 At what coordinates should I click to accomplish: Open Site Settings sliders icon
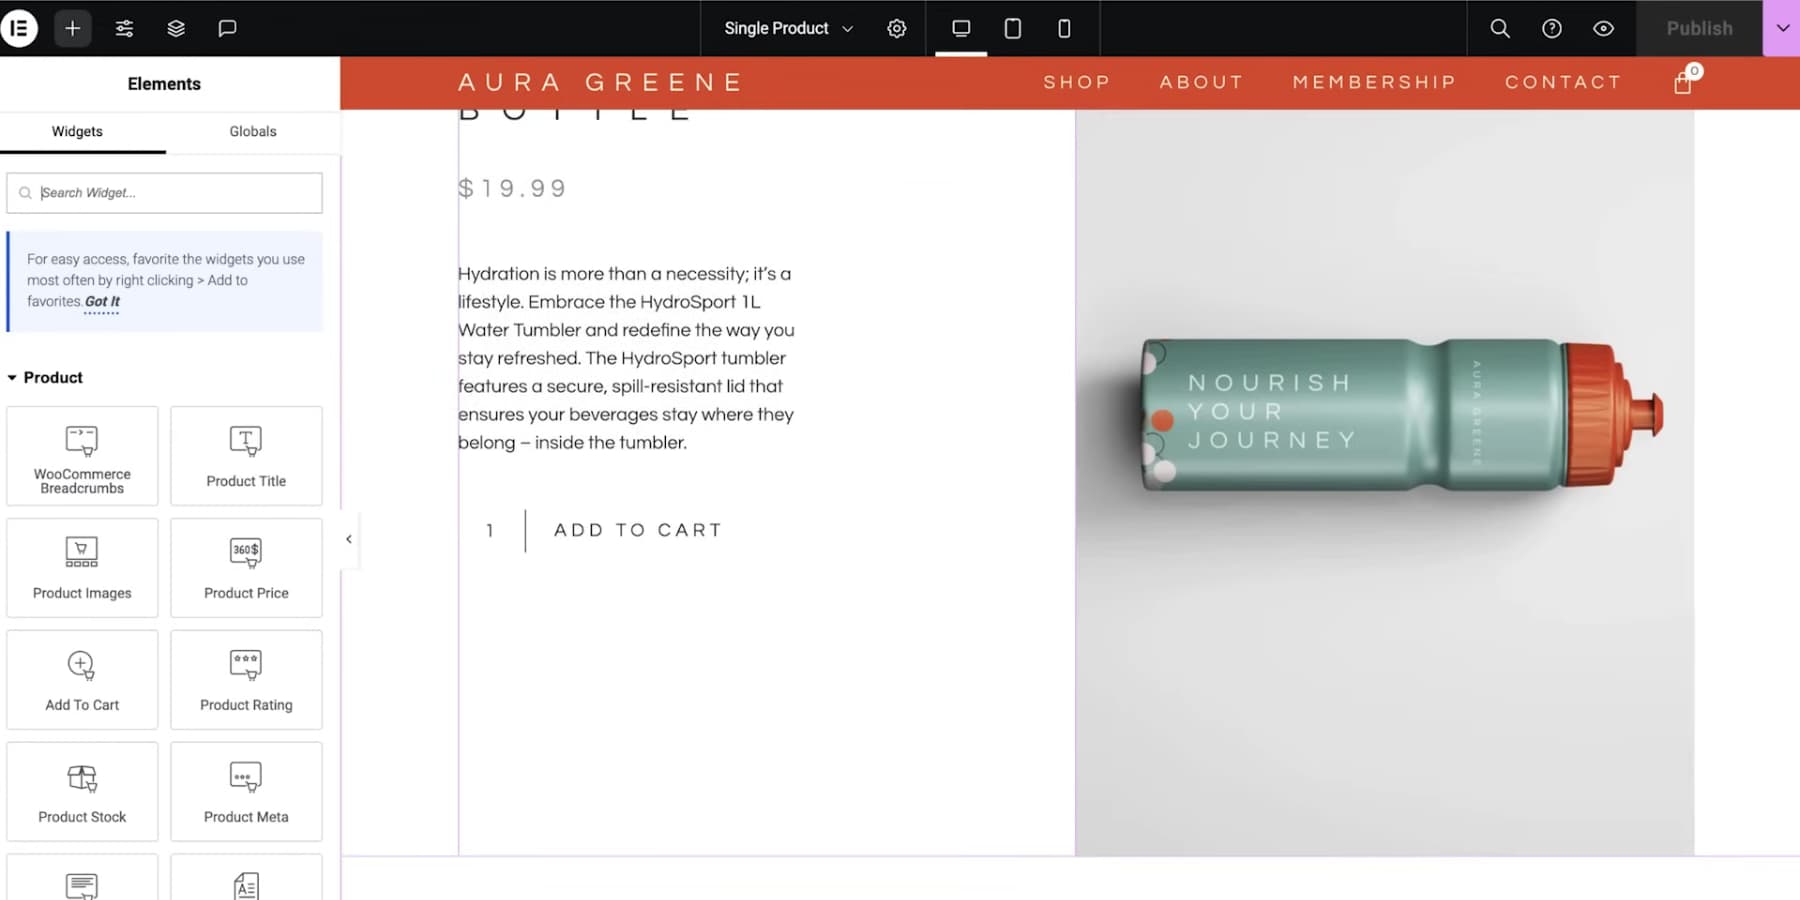coord(124,28)
